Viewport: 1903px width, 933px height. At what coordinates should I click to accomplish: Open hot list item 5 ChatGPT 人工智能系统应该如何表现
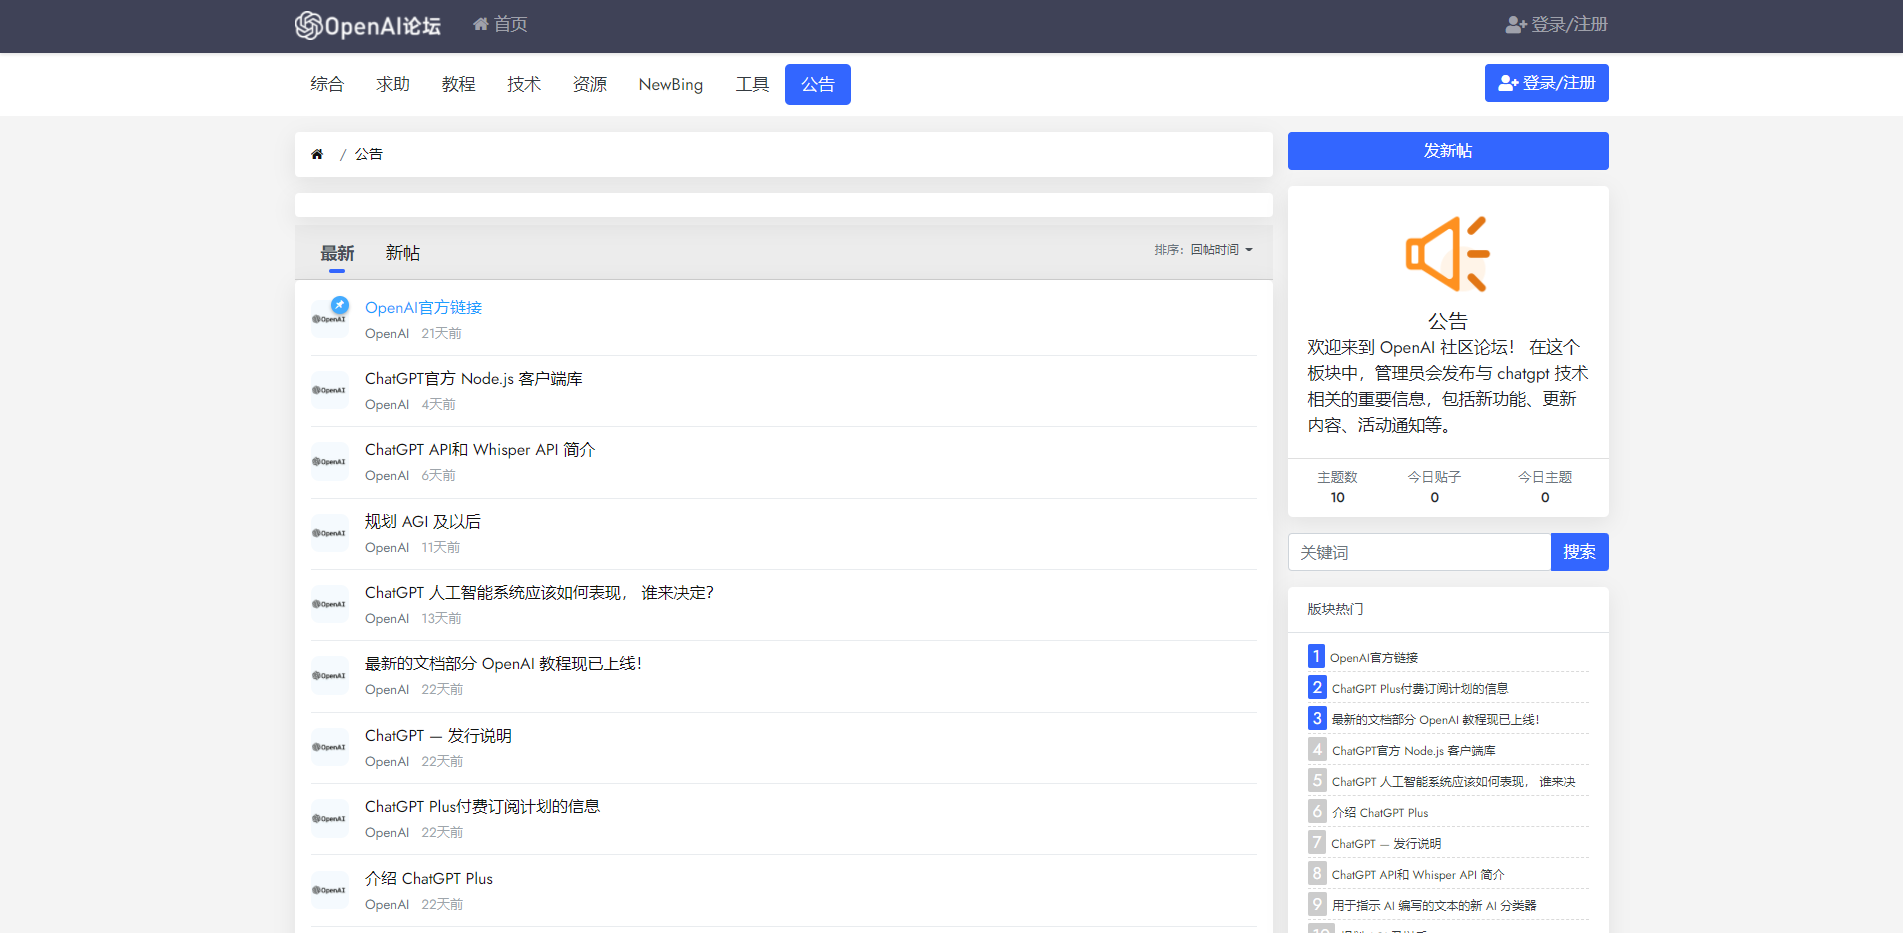click(1454, 782)
